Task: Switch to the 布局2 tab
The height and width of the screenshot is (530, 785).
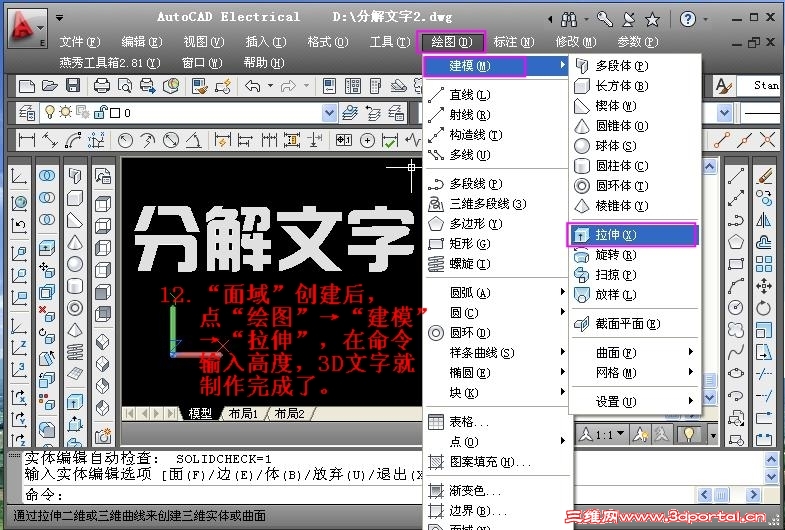Action: pyautogui.click(x=289, y=413)
